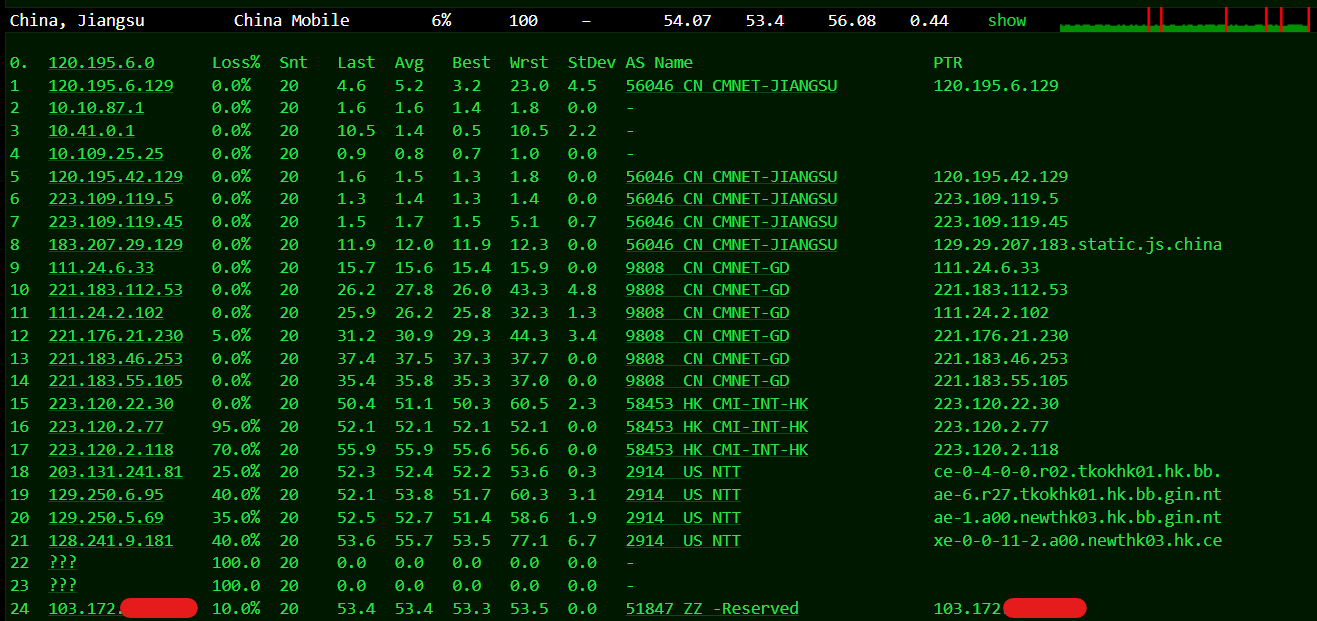The height and width of the screenshot is (621, 1317).
Task: Select the 'PTR' column header
Action: click(948, 63)
